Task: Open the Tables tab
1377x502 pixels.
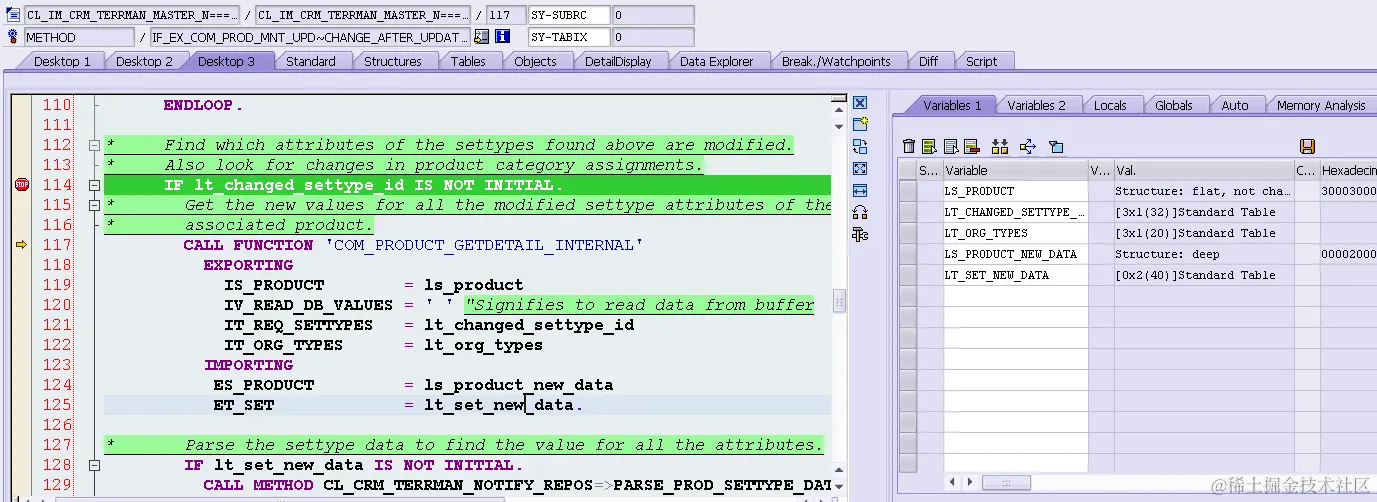Action: tap(468, 61)
